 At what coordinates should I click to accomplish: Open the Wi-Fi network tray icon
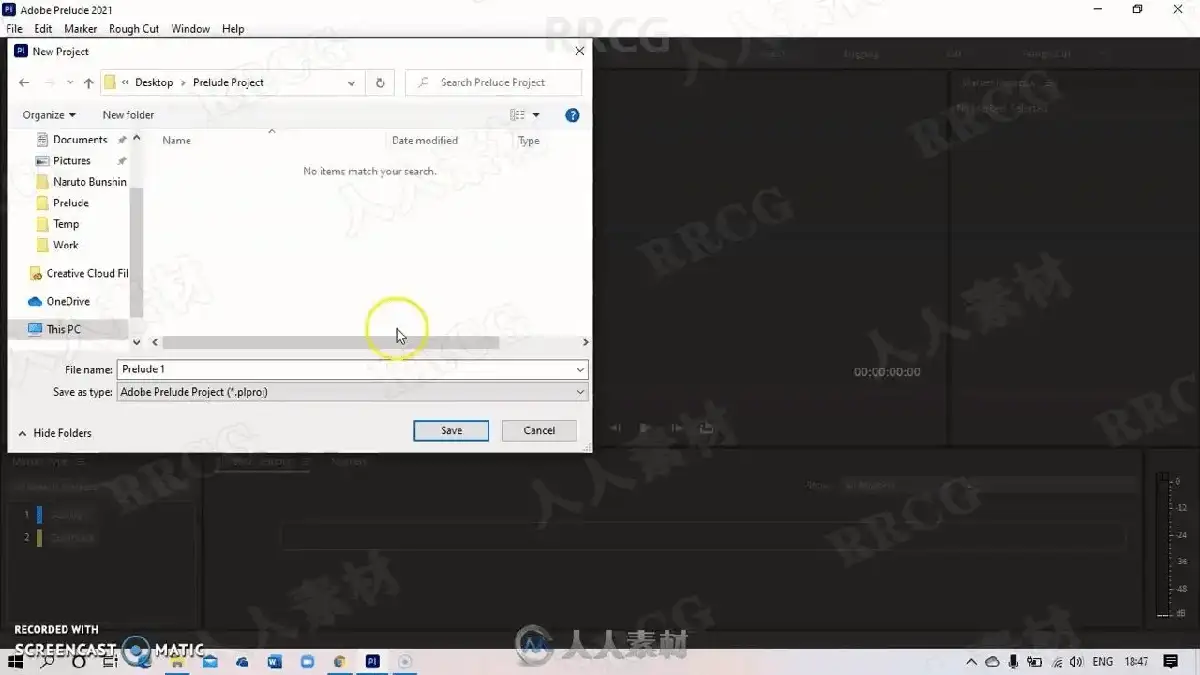pos(1056,662)
